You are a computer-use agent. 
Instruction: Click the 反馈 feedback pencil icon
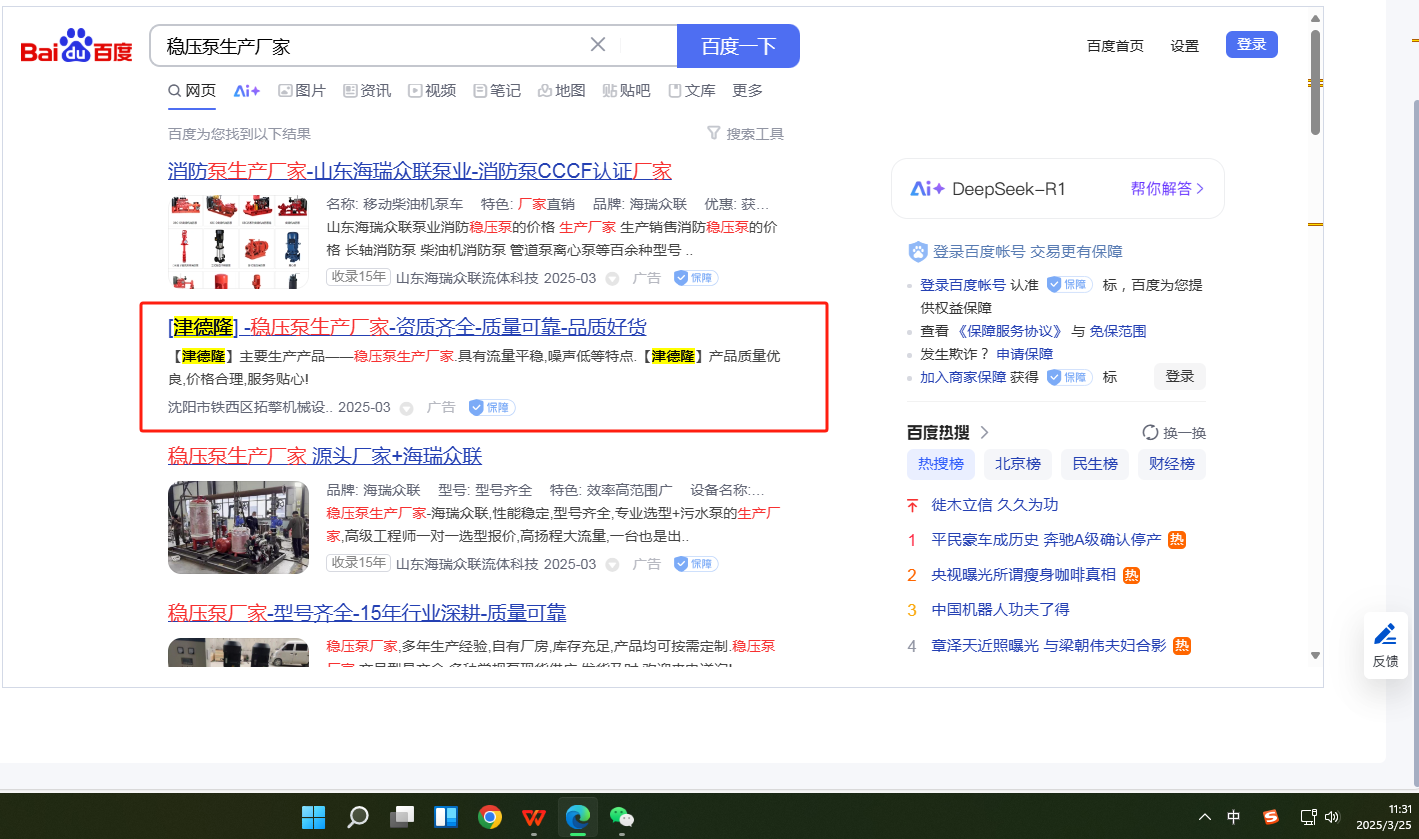point(1385,634)
